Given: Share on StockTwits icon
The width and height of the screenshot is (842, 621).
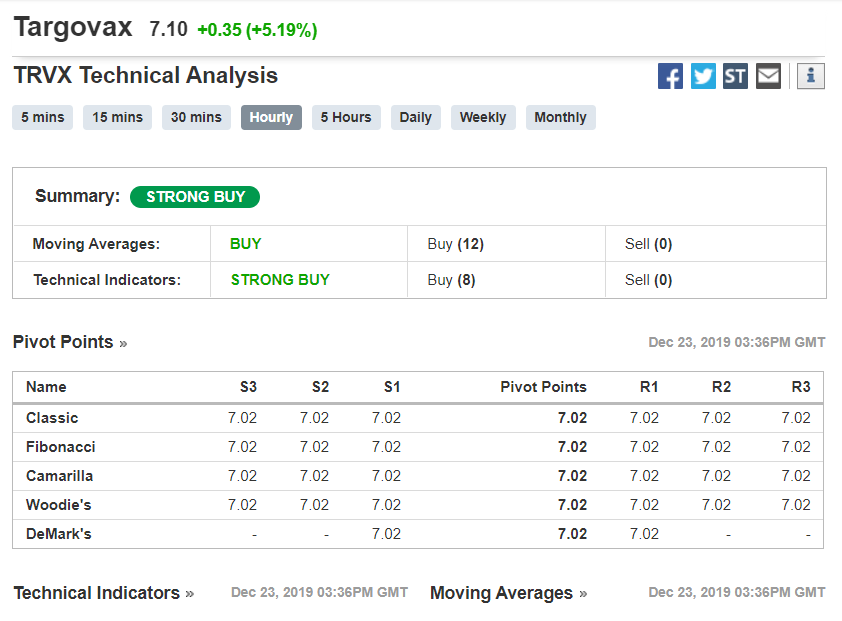Looking at the screenshot, I should [735, 76].
